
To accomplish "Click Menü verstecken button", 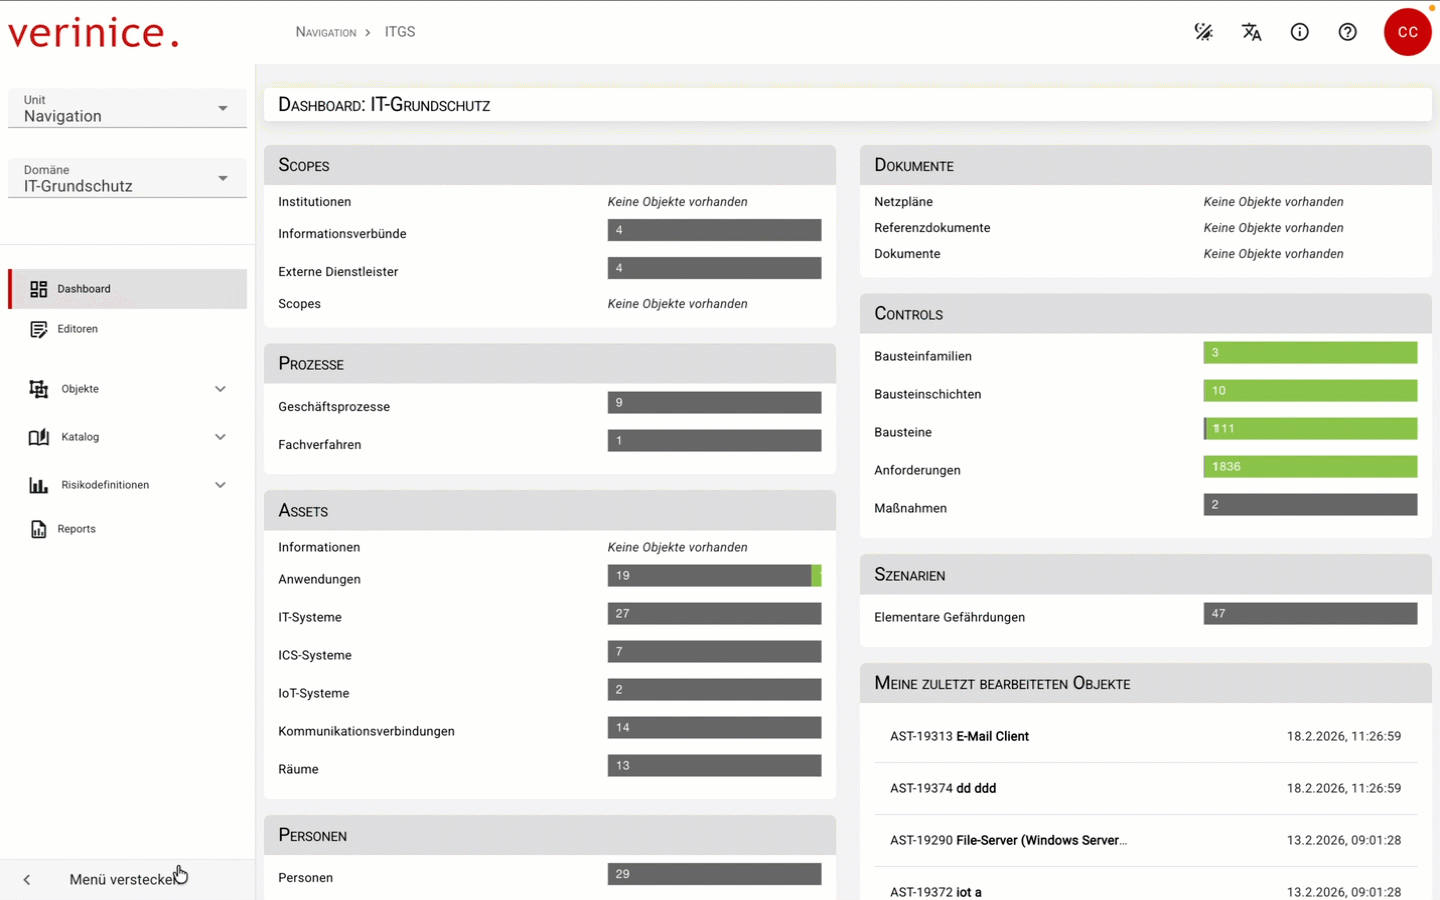I will tap(127, 880).
